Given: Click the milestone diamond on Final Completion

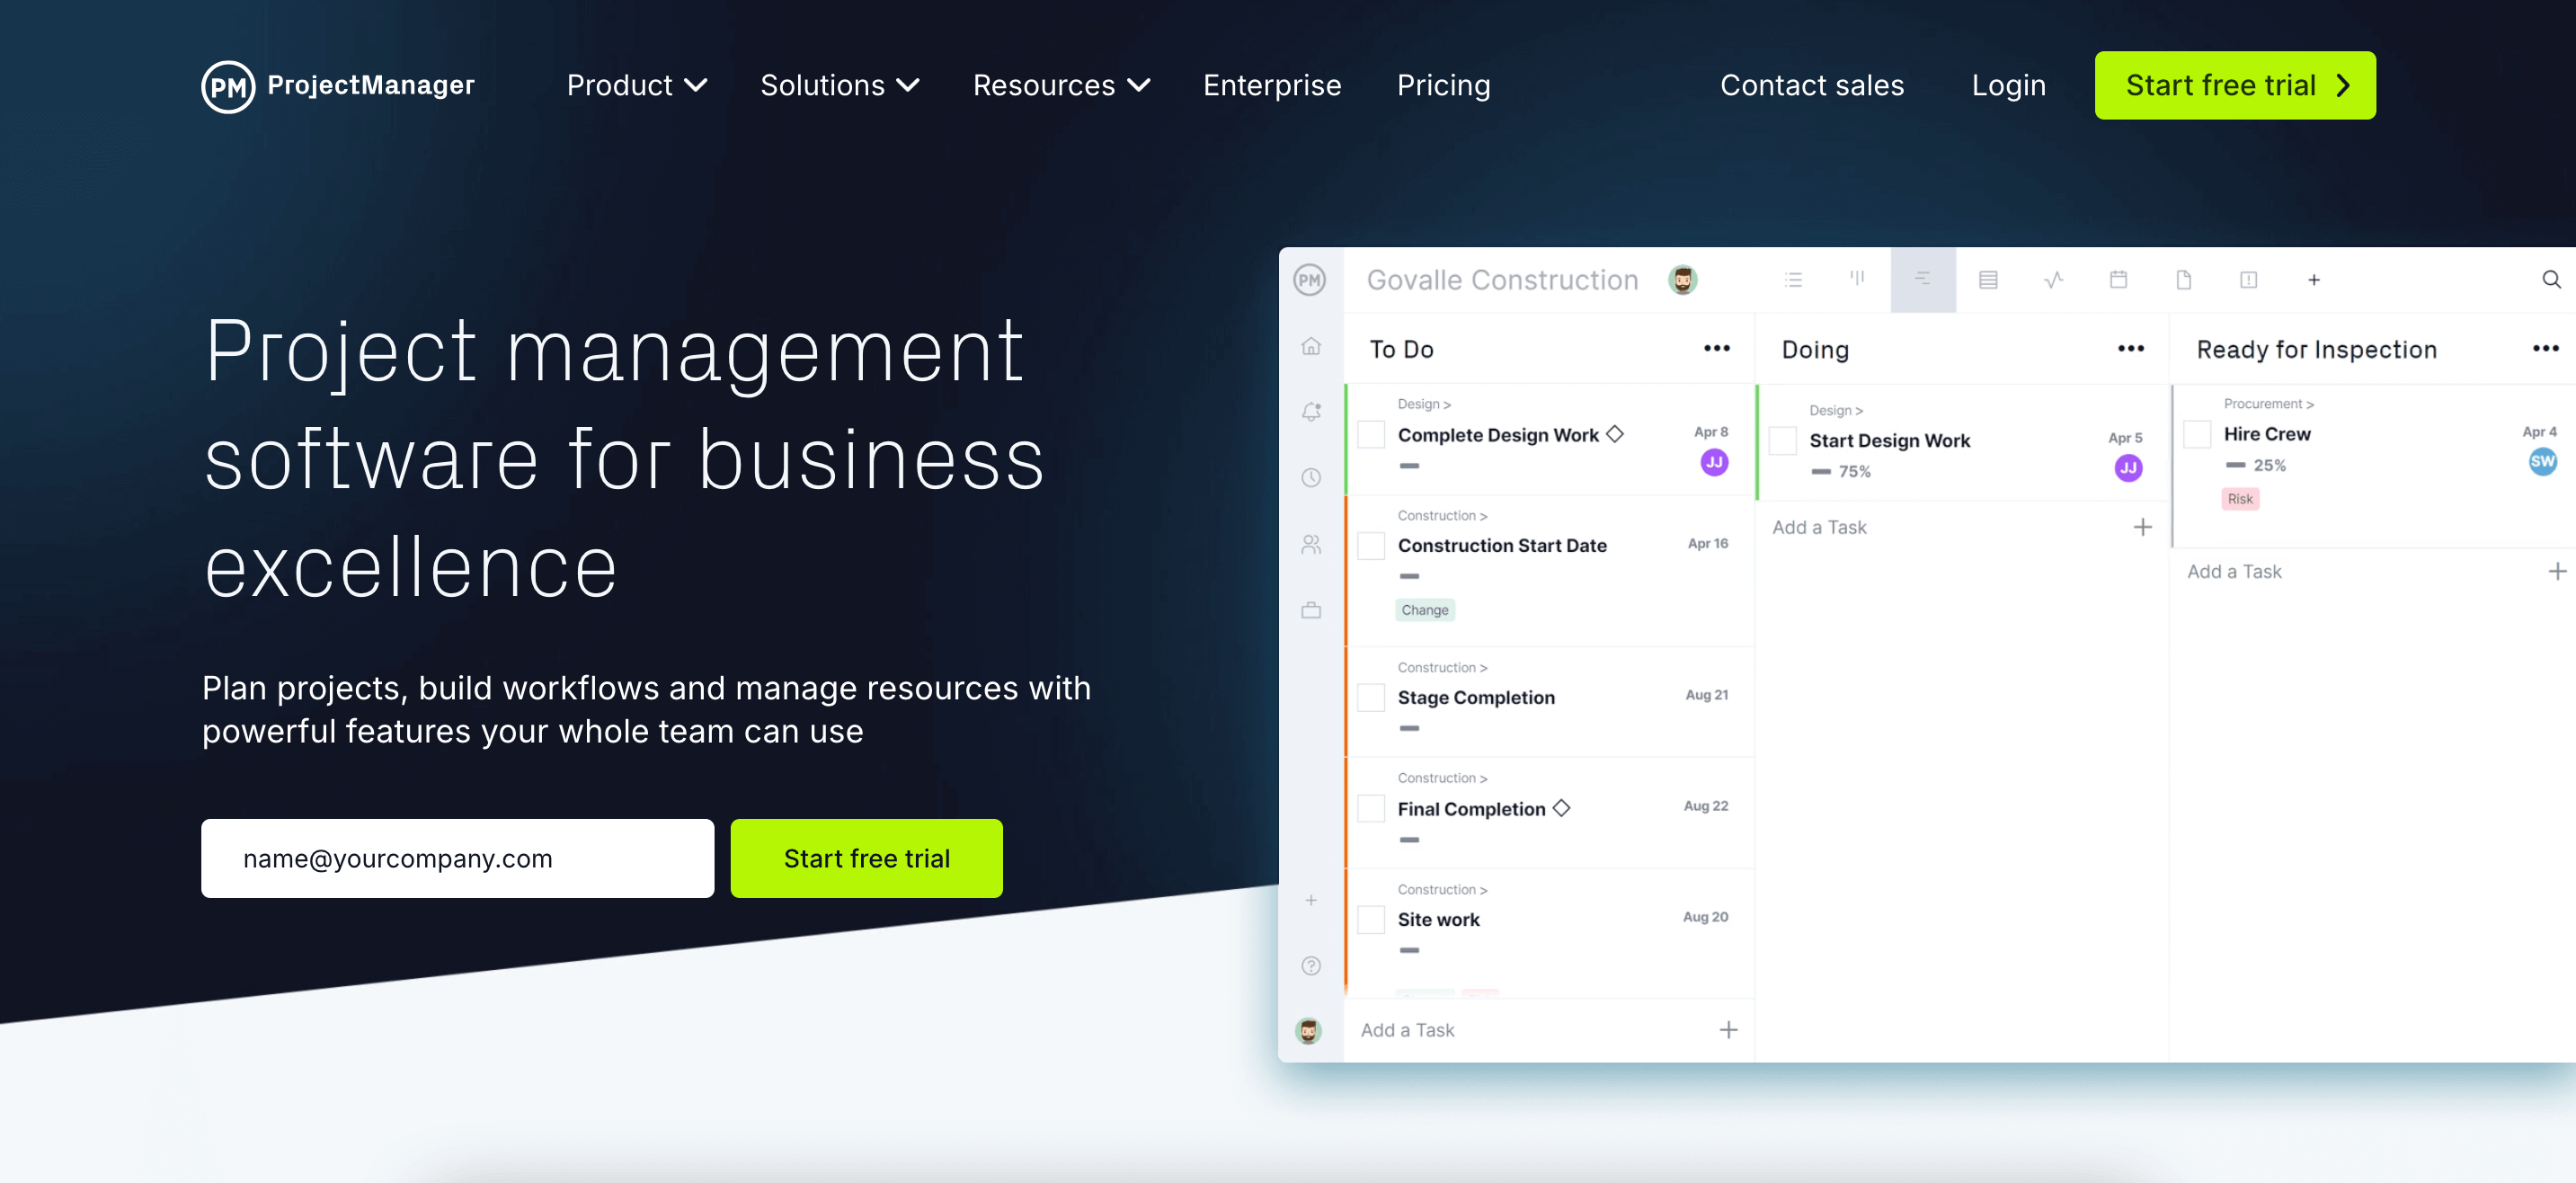Looking at the screenshot, I should coord(1561,808).
